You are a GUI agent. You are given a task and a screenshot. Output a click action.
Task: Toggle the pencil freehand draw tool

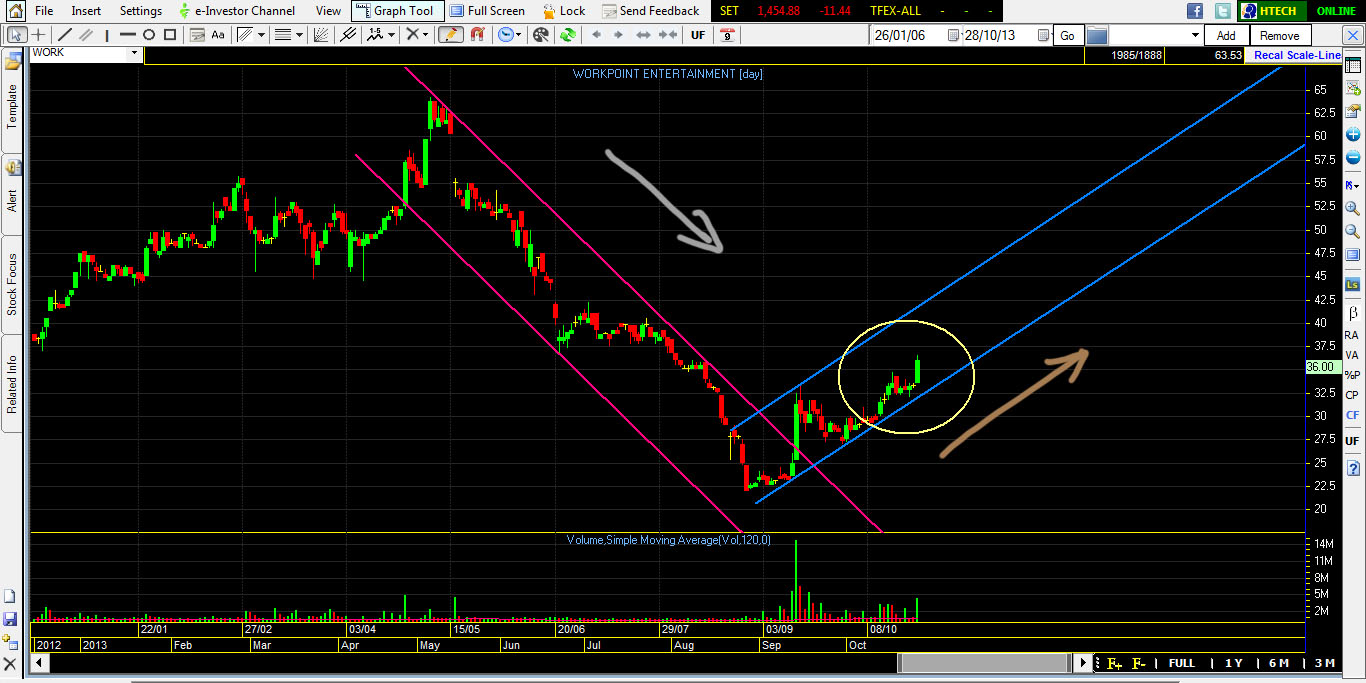451,35
